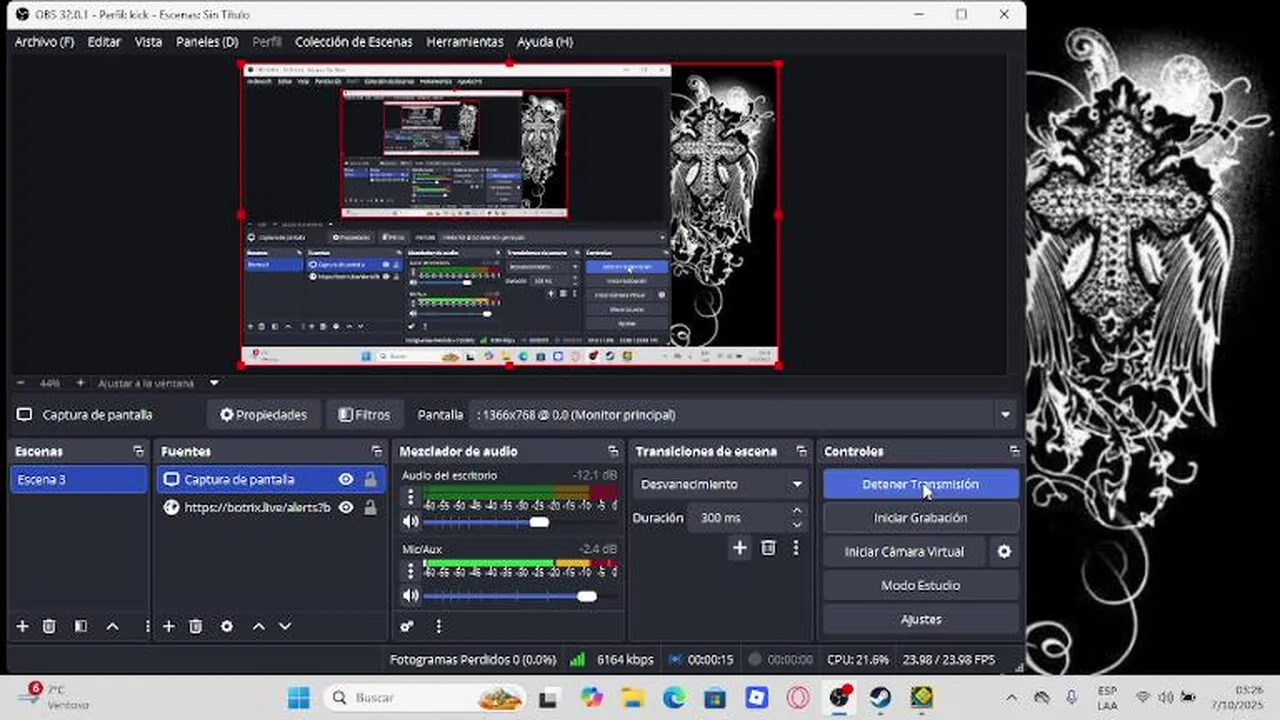The height and width of the screenshot is (720, 1280).
Task: Open Steam from the taskbar
Action: (x=880, y=698)
